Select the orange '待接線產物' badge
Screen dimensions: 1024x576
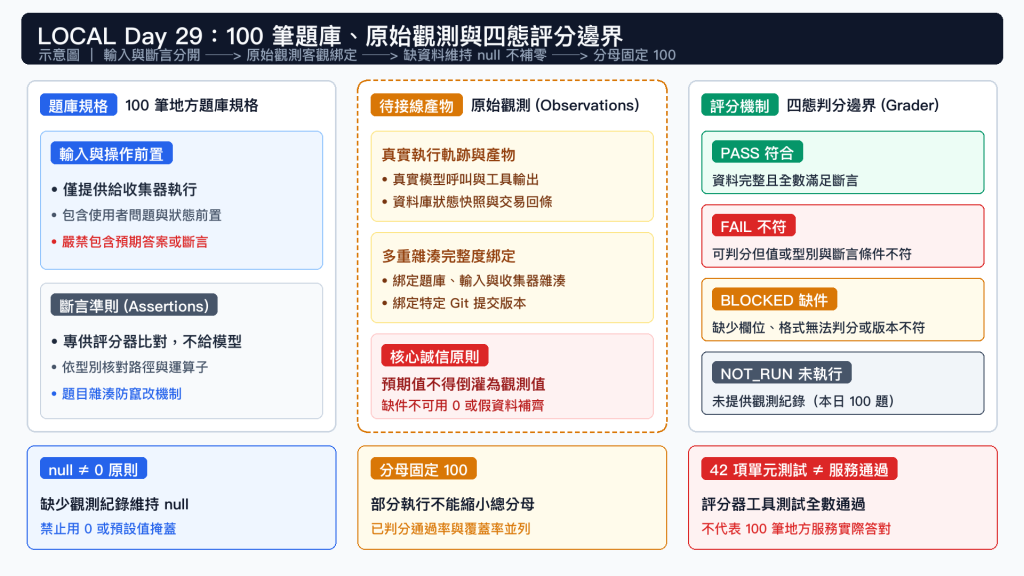click(416, 105)
